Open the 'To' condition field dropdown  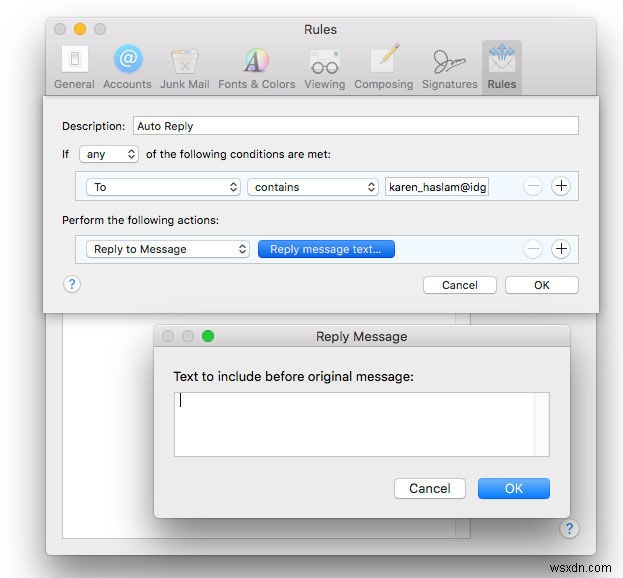point(163,187)
